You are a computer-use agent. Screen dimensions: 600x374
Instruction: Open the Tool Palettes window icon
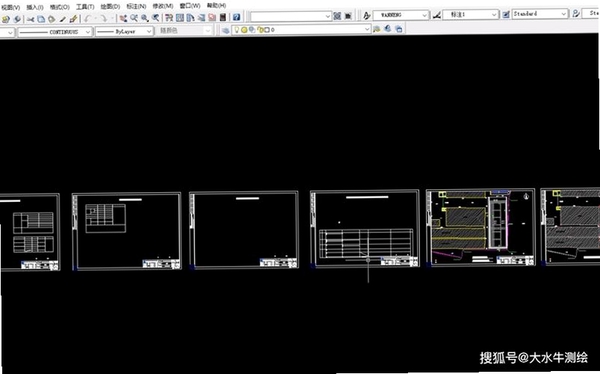(x=190, y=18)
